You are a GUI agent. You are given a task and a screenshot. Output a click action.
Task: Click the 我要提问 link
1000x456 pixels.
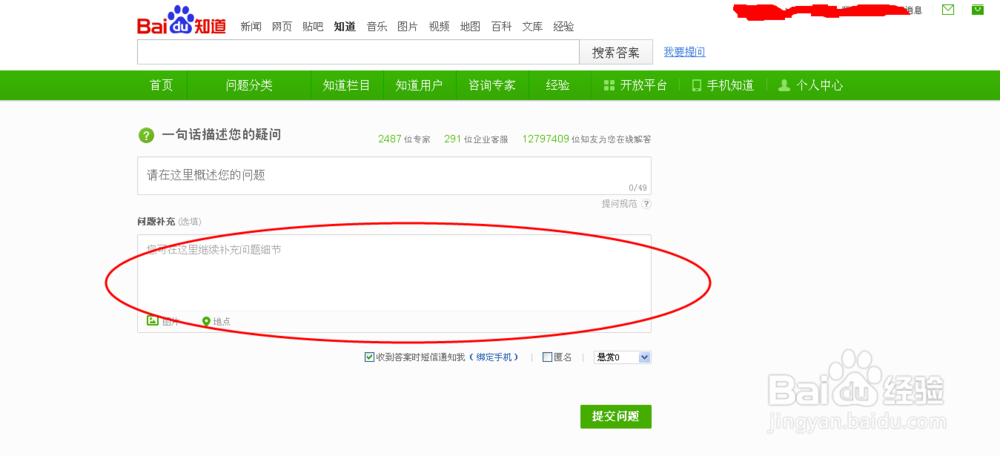pyautogui.click(x=684, y=52)
